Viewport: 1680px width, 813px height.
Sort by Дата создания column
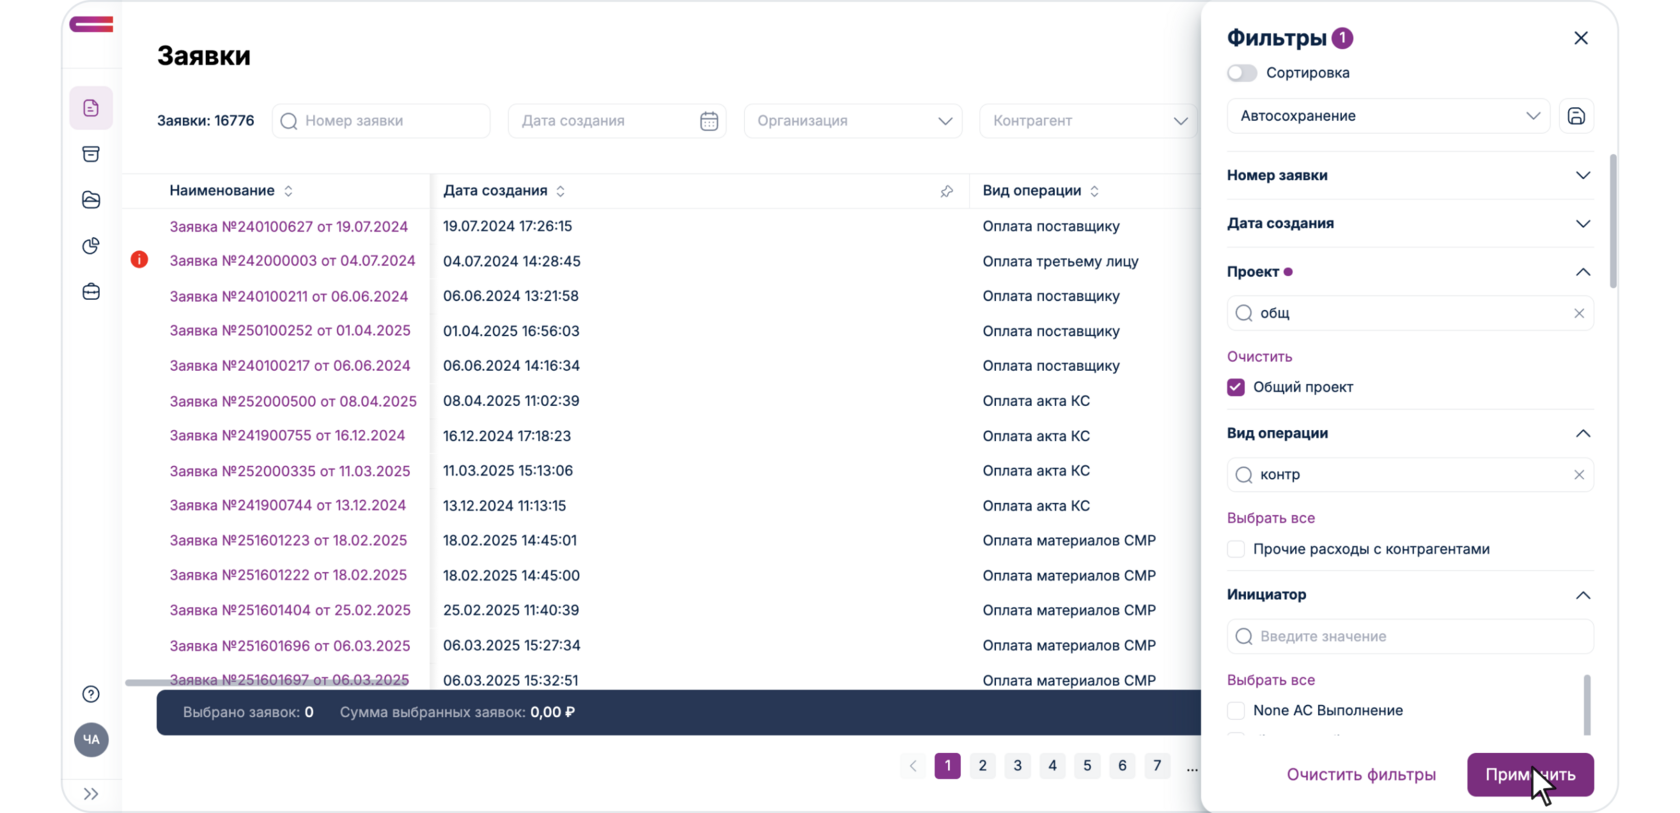(560, 191)
